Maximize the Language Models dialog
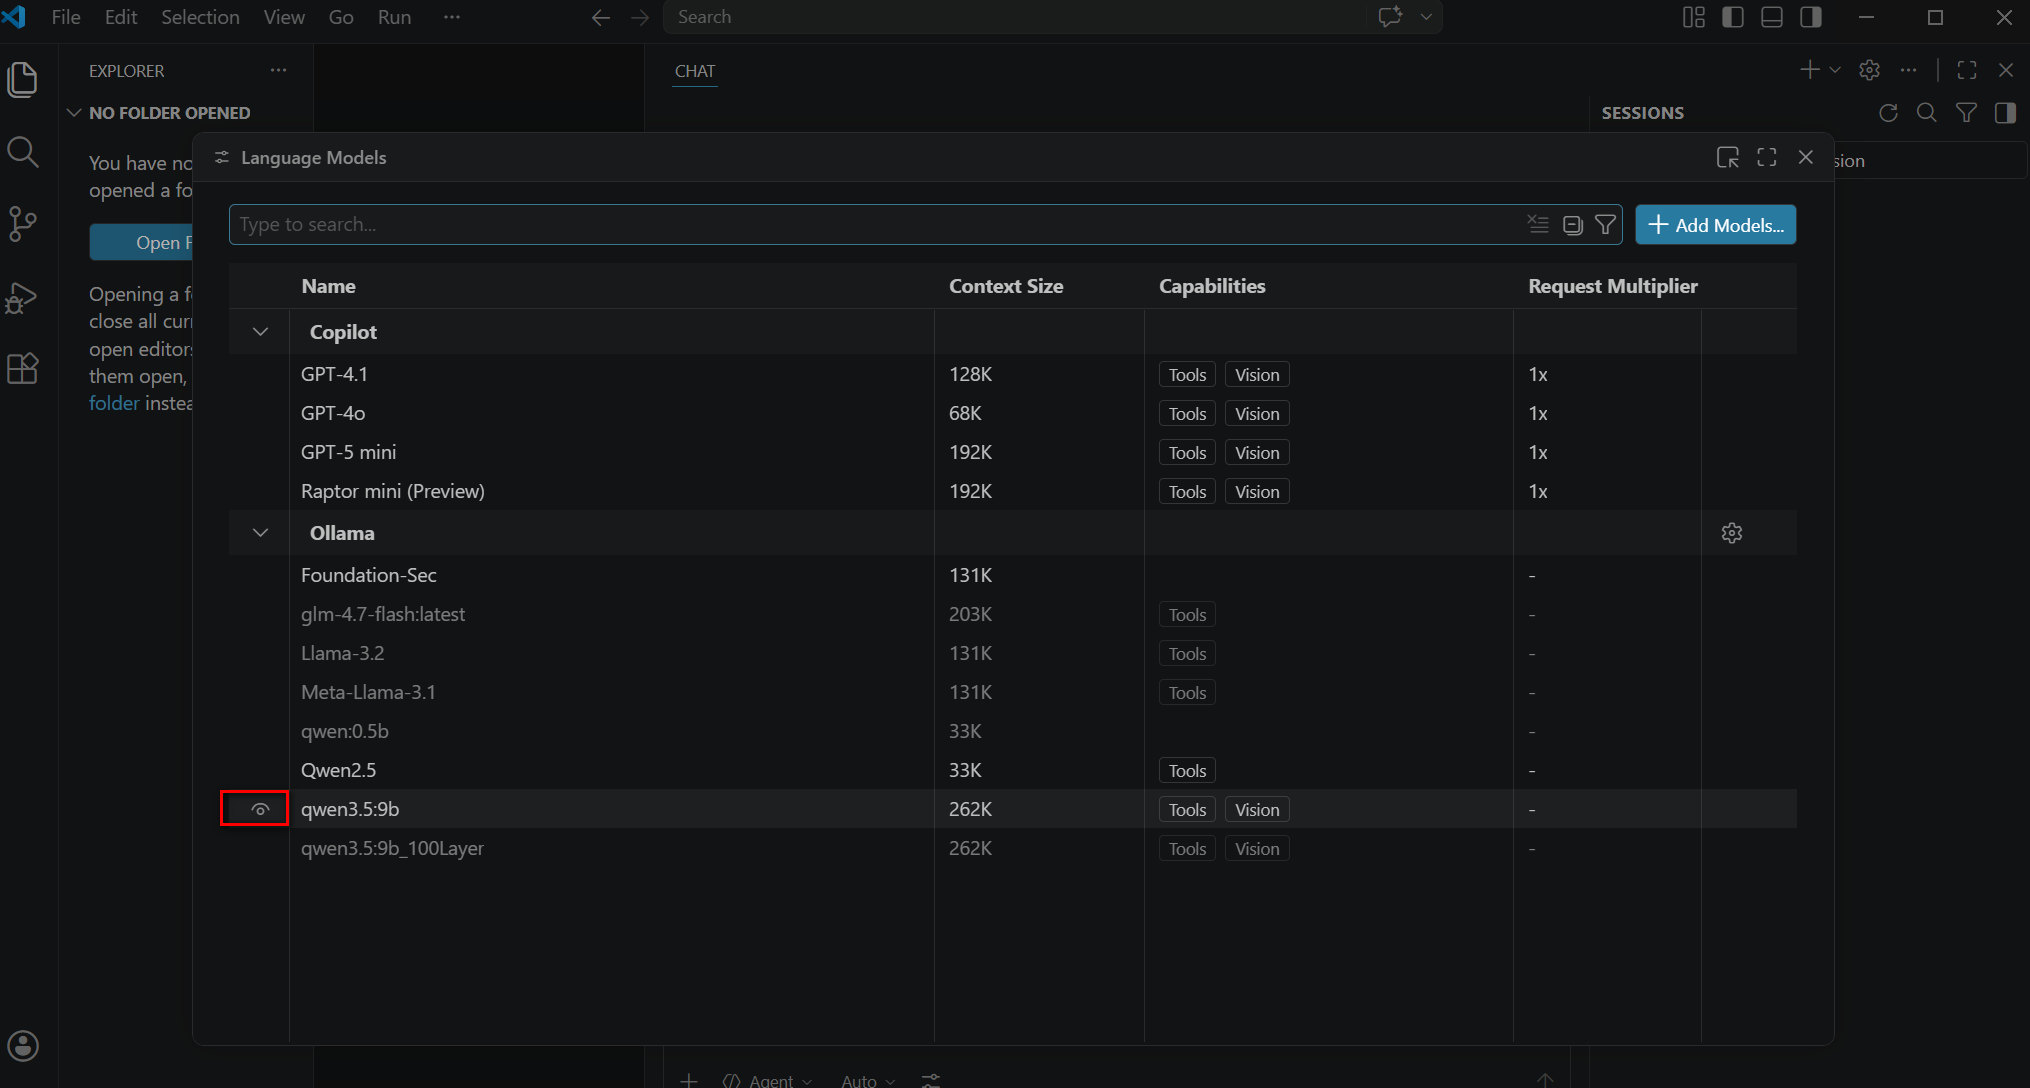The height and width of the screenshot is (1088, 2030). point(1767,157)
